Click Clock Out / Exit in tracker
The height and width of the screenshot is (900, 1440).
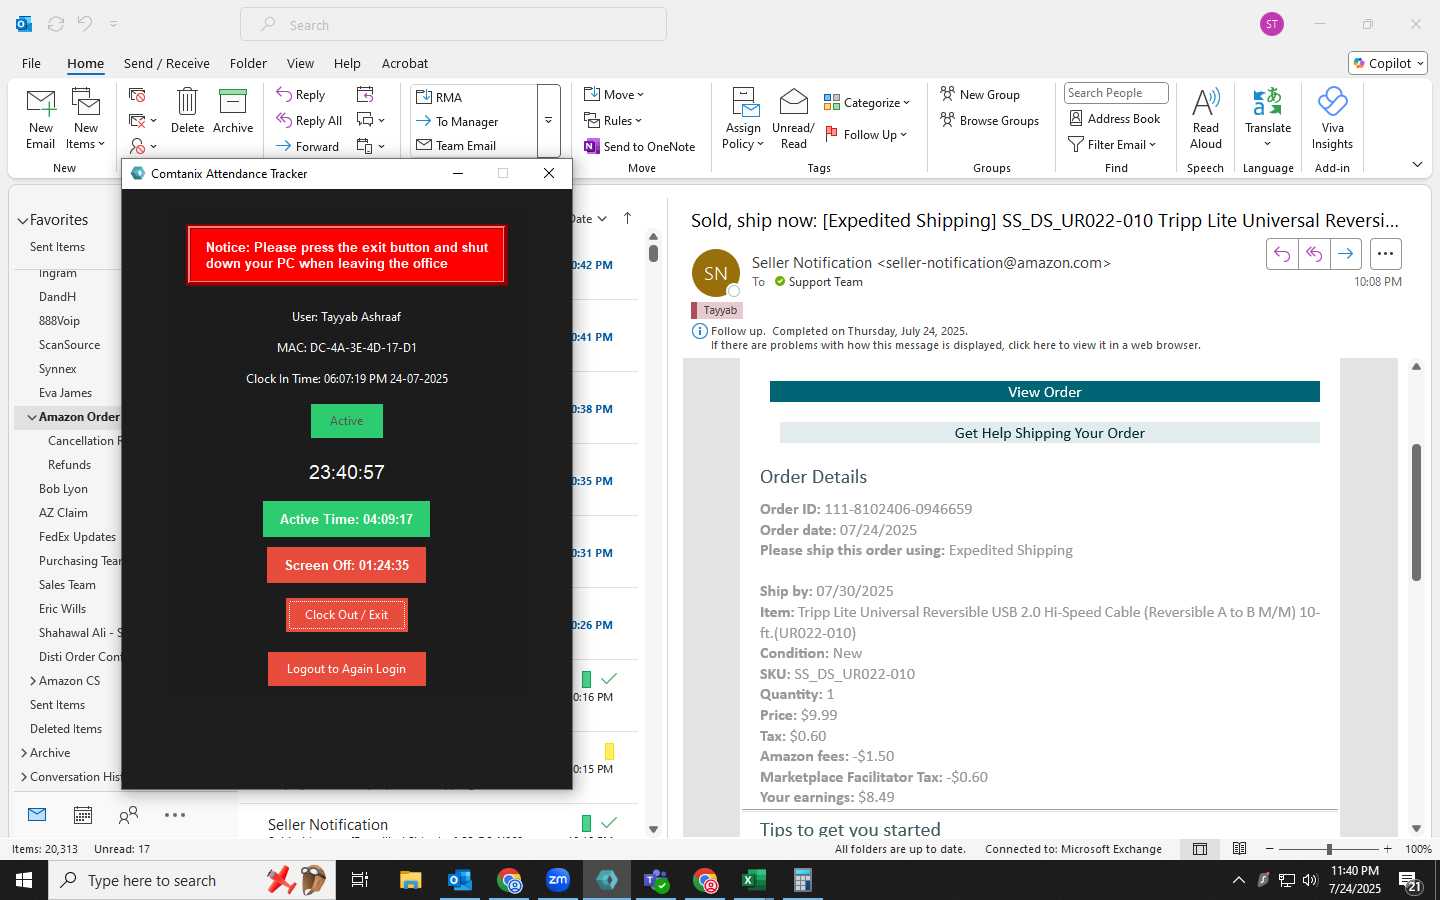[346, 615]
